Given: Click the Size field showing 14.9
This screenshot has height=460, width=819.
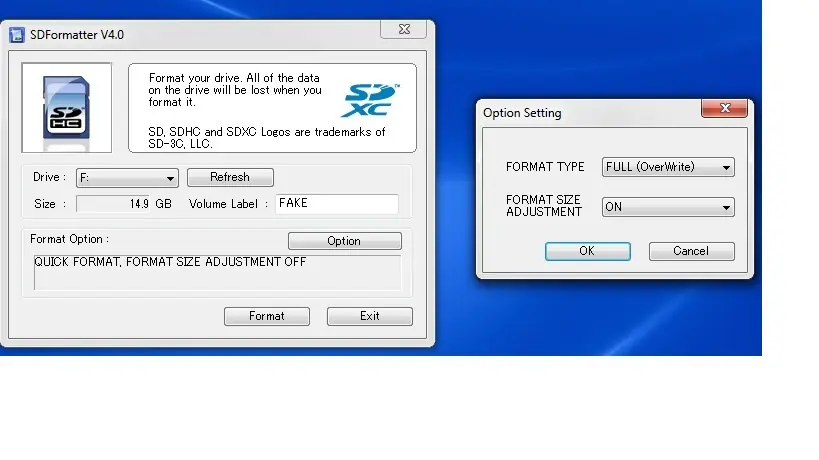Looking at the screenshot, I should (x=113, y=204).
